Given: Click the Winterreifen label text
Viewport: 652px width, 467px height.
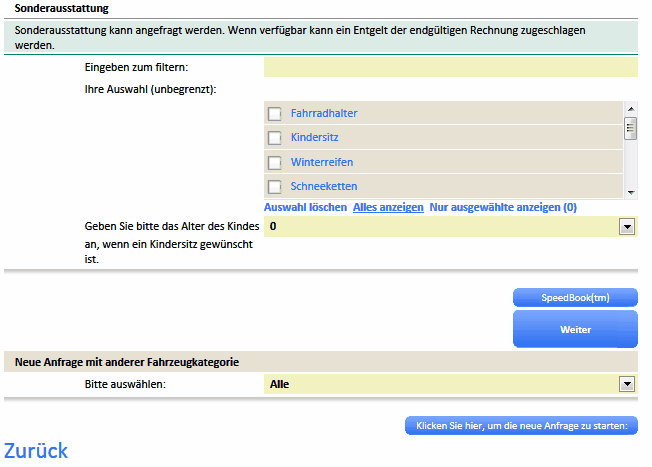Looking at the screenshot, I should point(322,162).
